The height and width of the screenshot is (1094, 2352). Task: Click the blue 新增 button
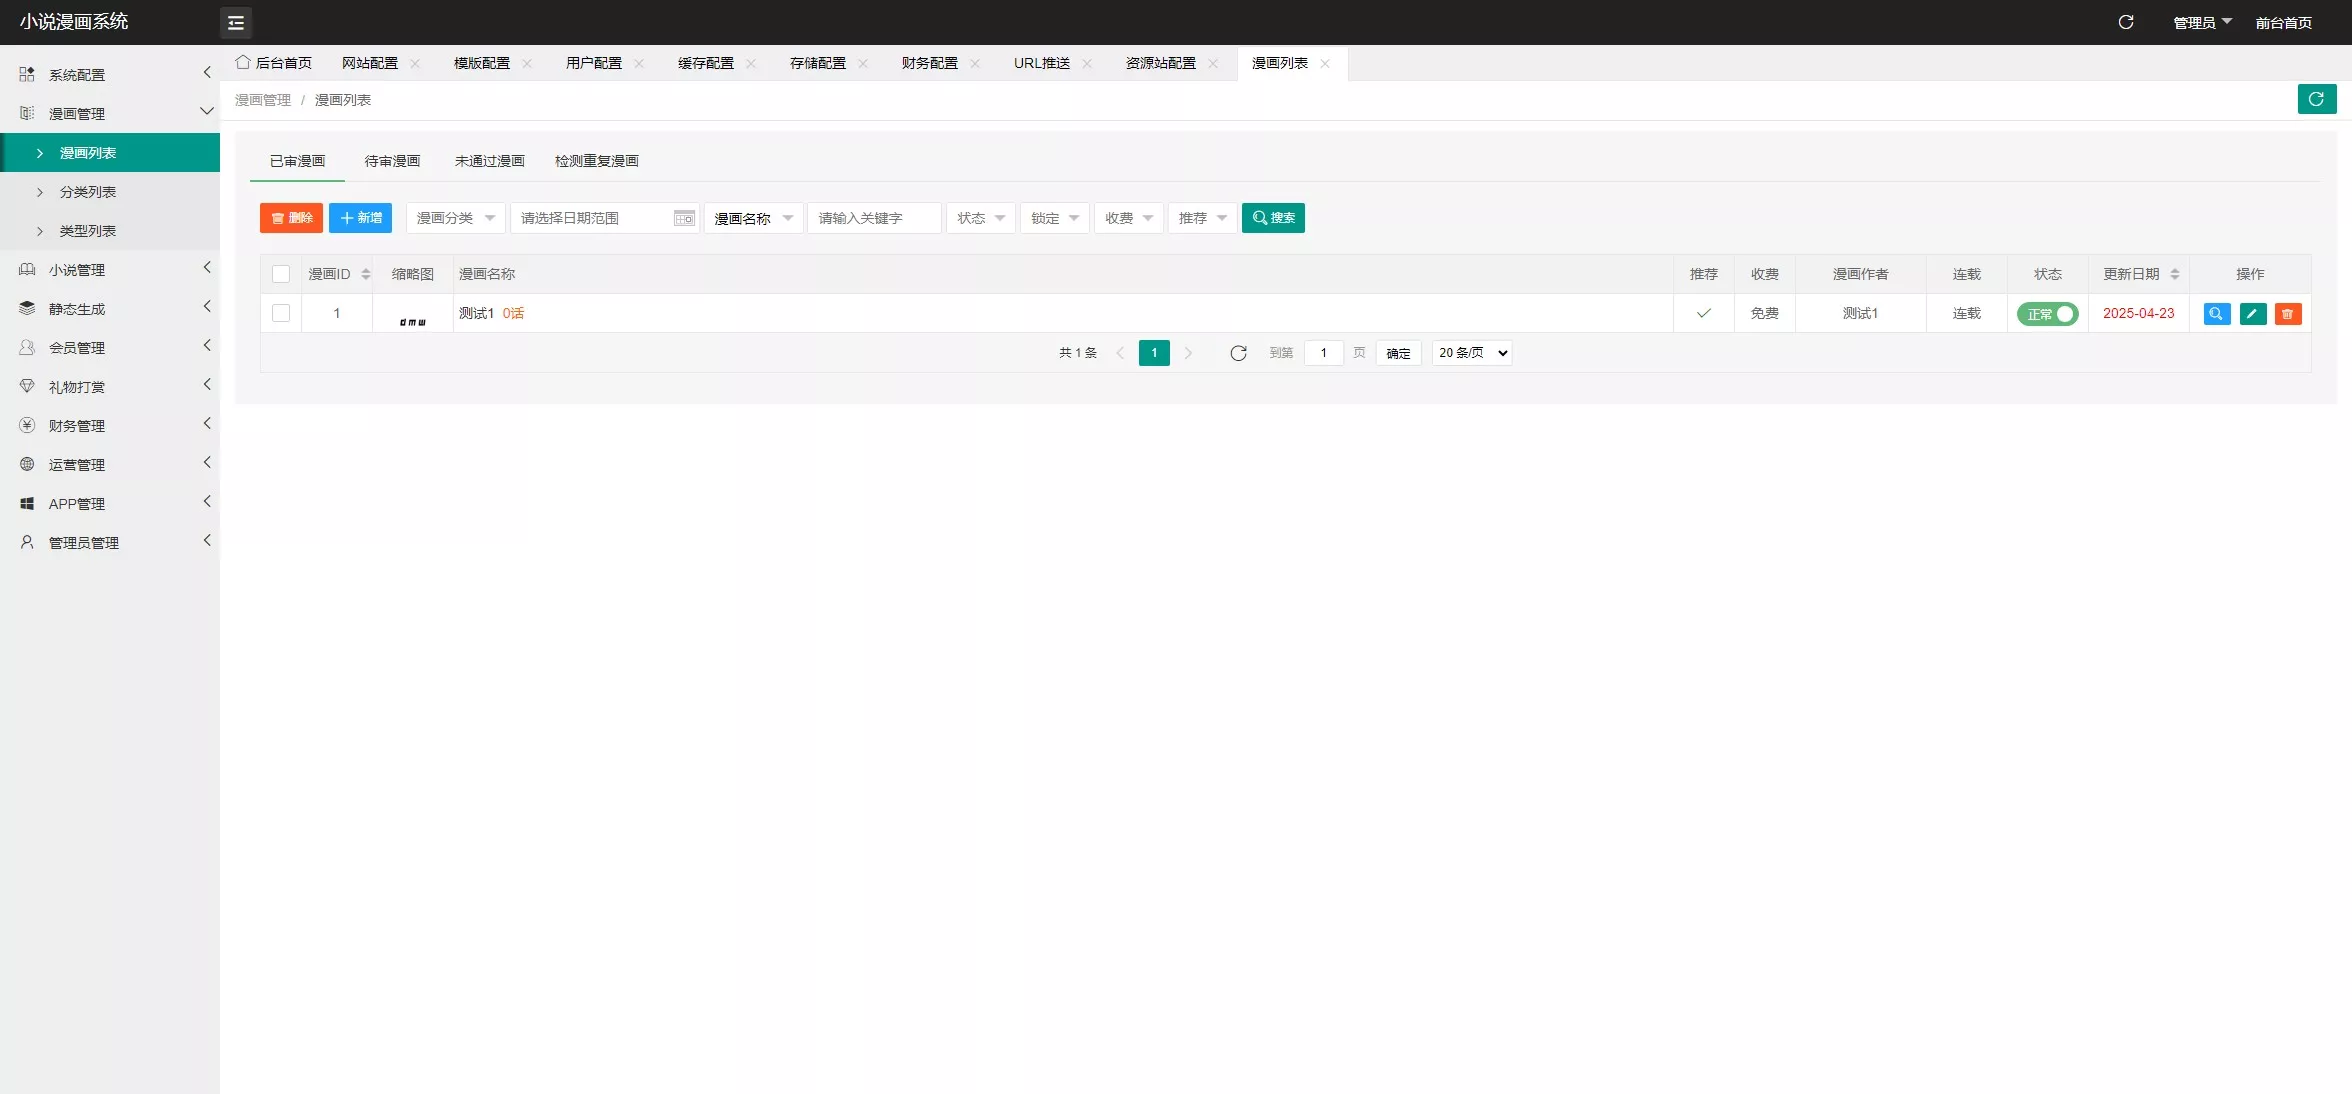(x=360, y=218)
